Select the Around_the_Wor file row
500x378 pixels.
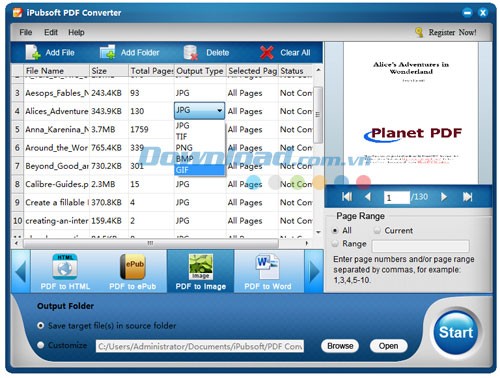coord(162,148)
